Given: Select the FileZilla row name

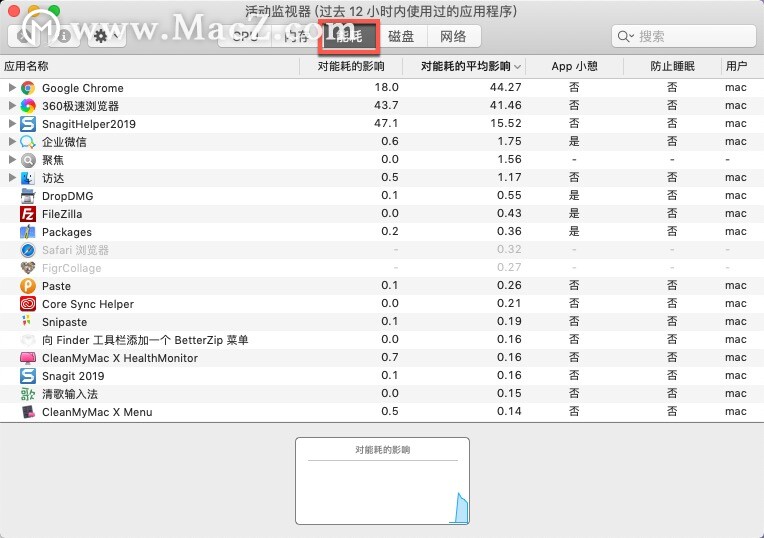Looking at the screenshot, I should coord(62,214).
